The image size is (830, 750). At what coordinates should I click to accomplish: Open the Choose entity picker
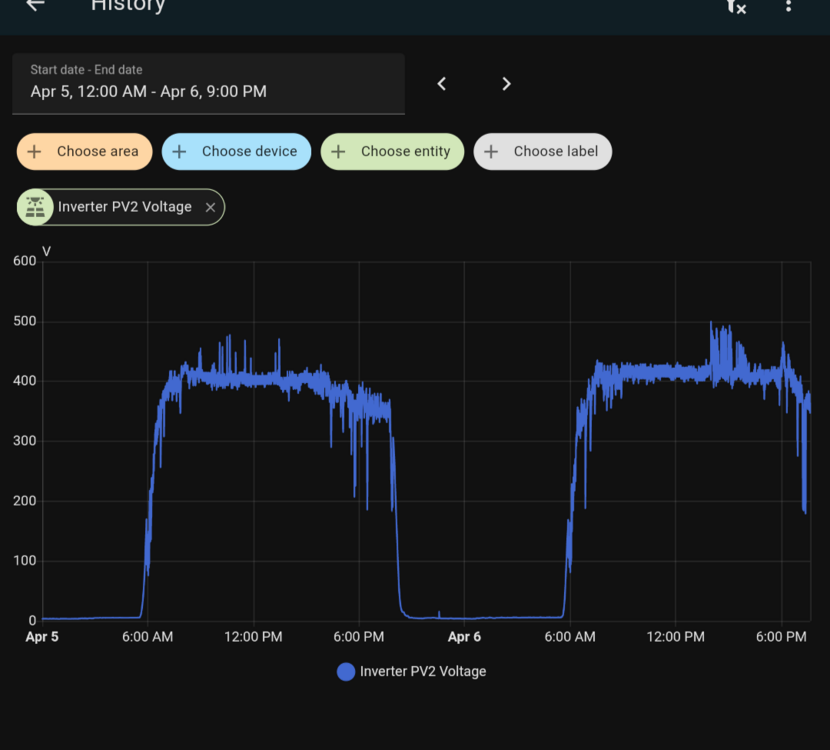click(405, 152)
